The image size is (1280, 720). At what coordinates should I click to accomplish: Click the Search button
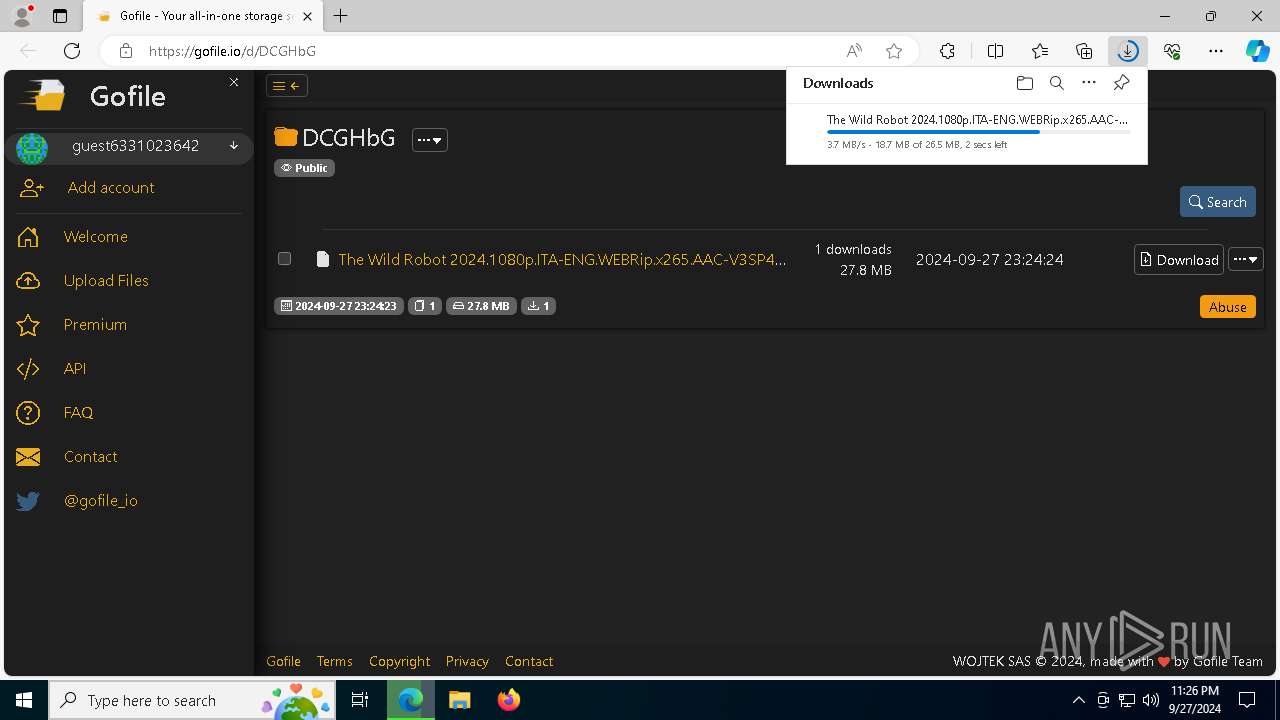[x=1218, y=202]
